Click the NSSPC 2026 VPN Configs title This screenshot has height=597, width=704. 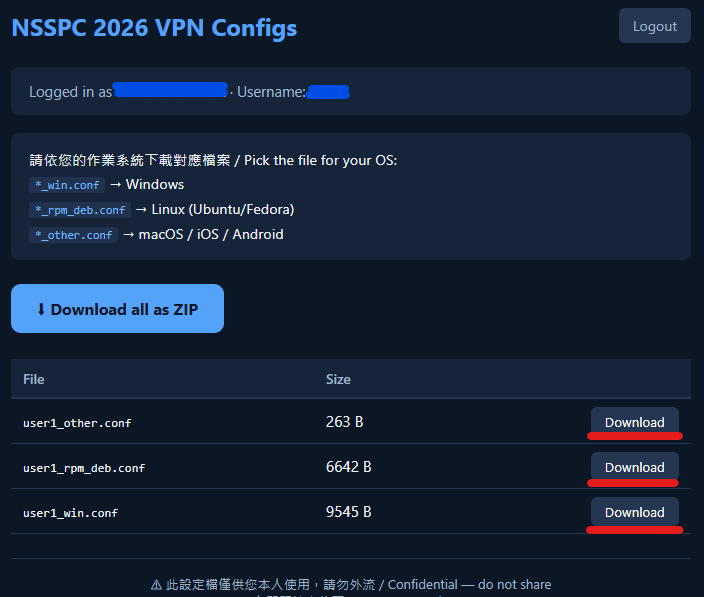[154, 28]
